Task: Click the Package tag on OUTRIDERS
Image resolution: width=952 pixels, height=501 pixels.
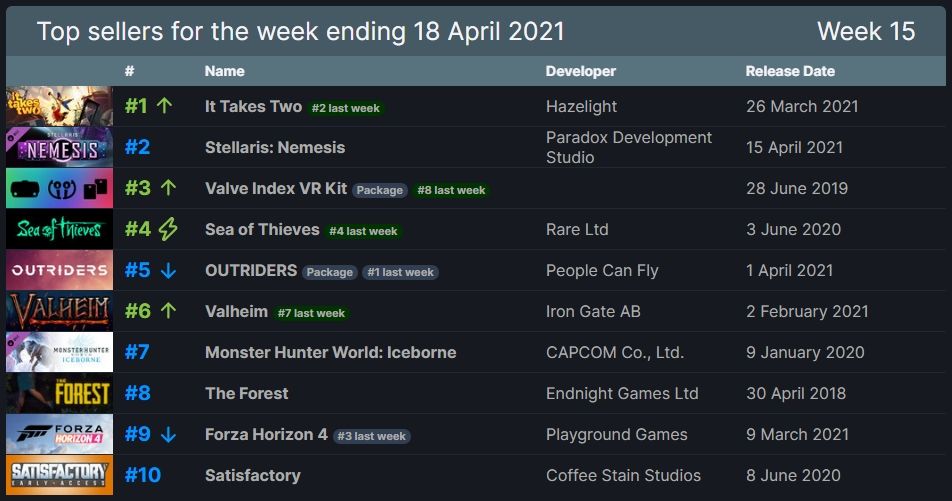Action: (x=329, y=272)
